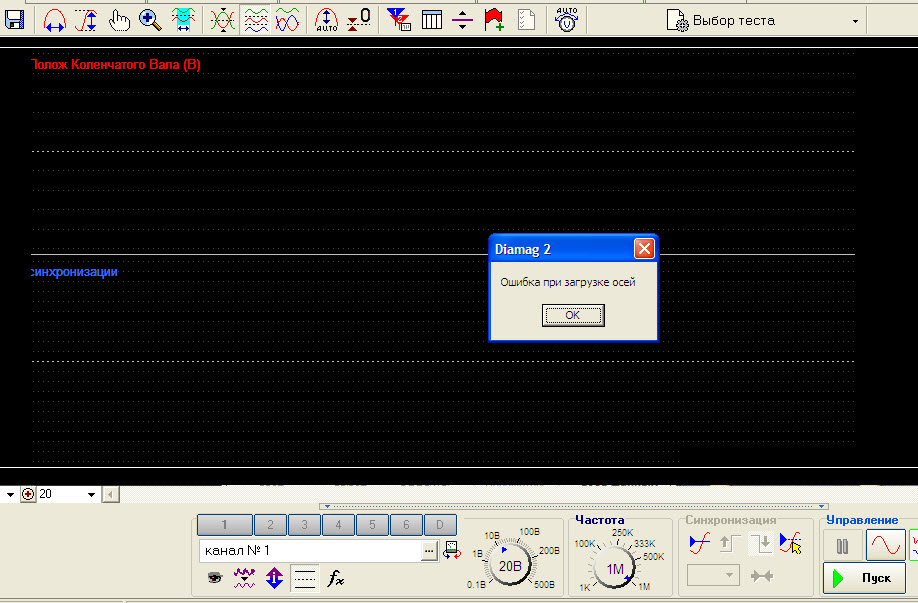Adjust the 1M frequency knob

pos(614,568)
